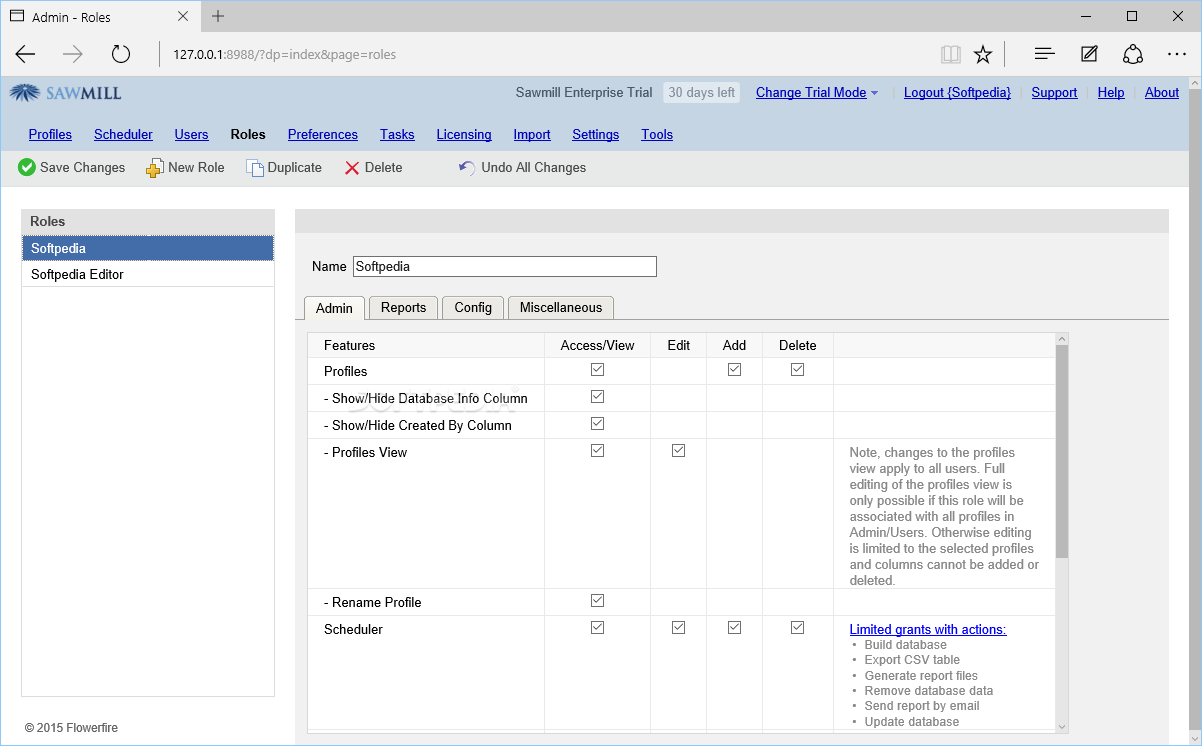Open Import page
Screen dimensions: 1202x746
coord(532,135)
